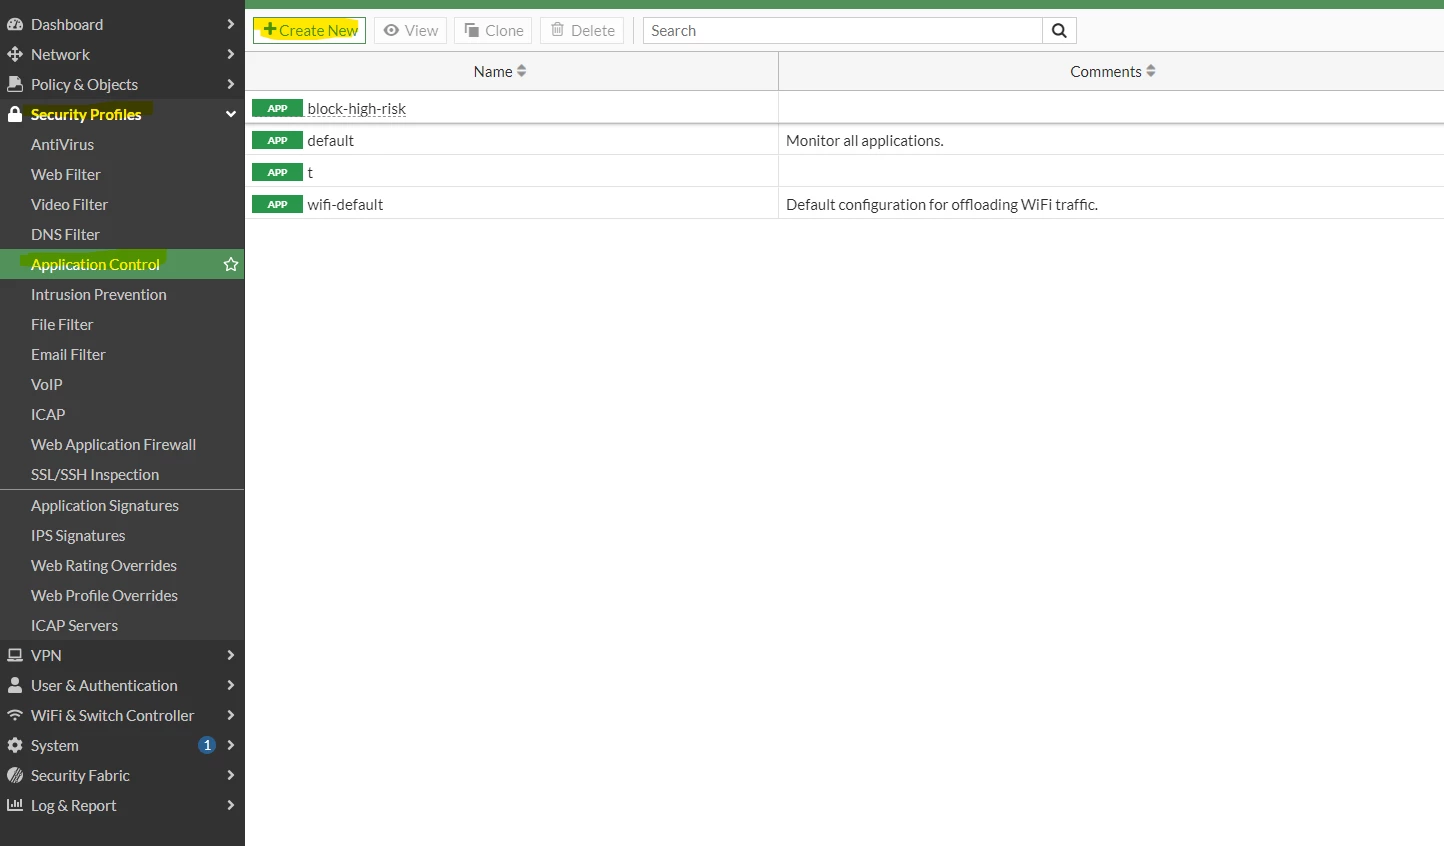The image size is (1444, 846).
Task: Expand the User & Authentication chevron
Action: click(231, 685)
